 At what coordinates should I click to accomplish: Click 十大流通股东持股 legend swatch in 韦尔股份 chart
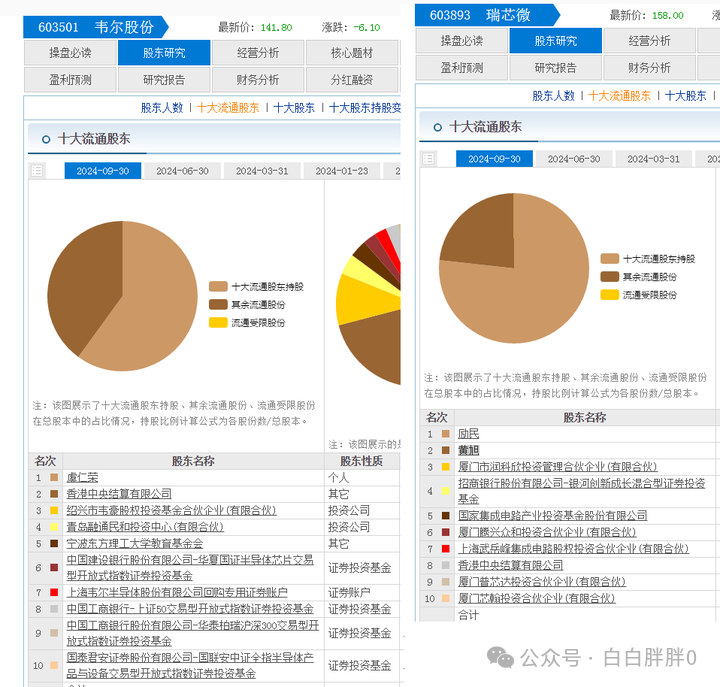click(x=218, y=287)
